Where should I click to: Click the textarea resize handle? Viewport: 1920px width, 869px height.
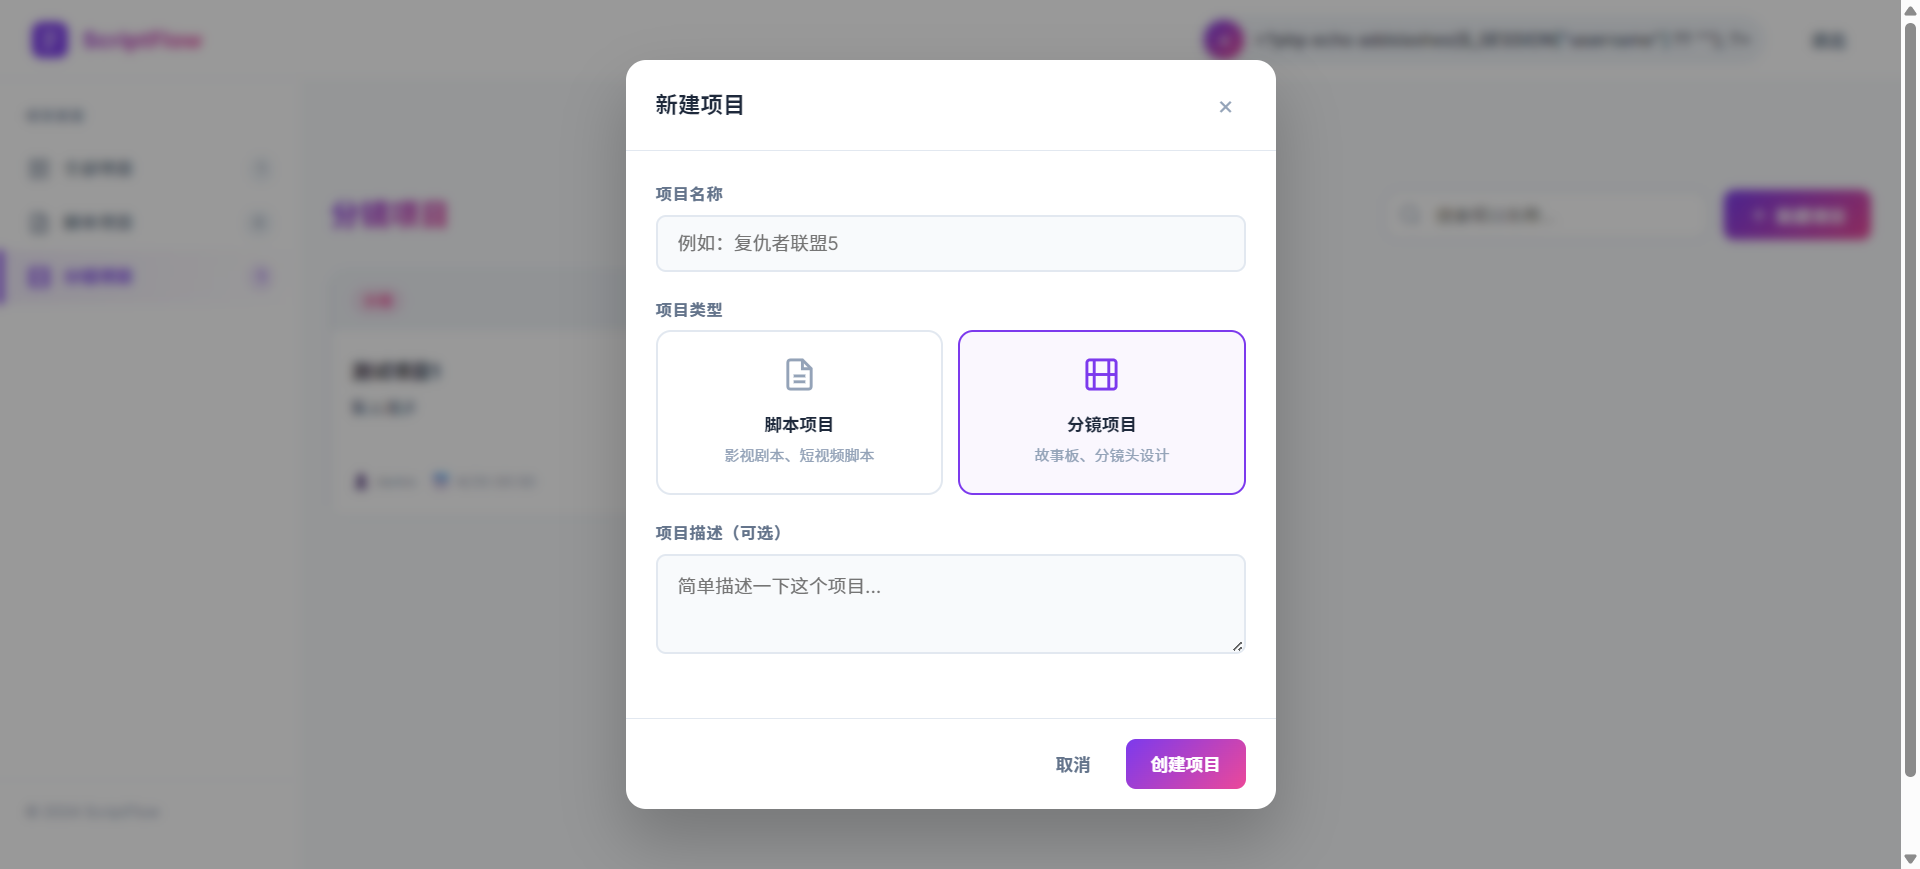click(1237, 646)
